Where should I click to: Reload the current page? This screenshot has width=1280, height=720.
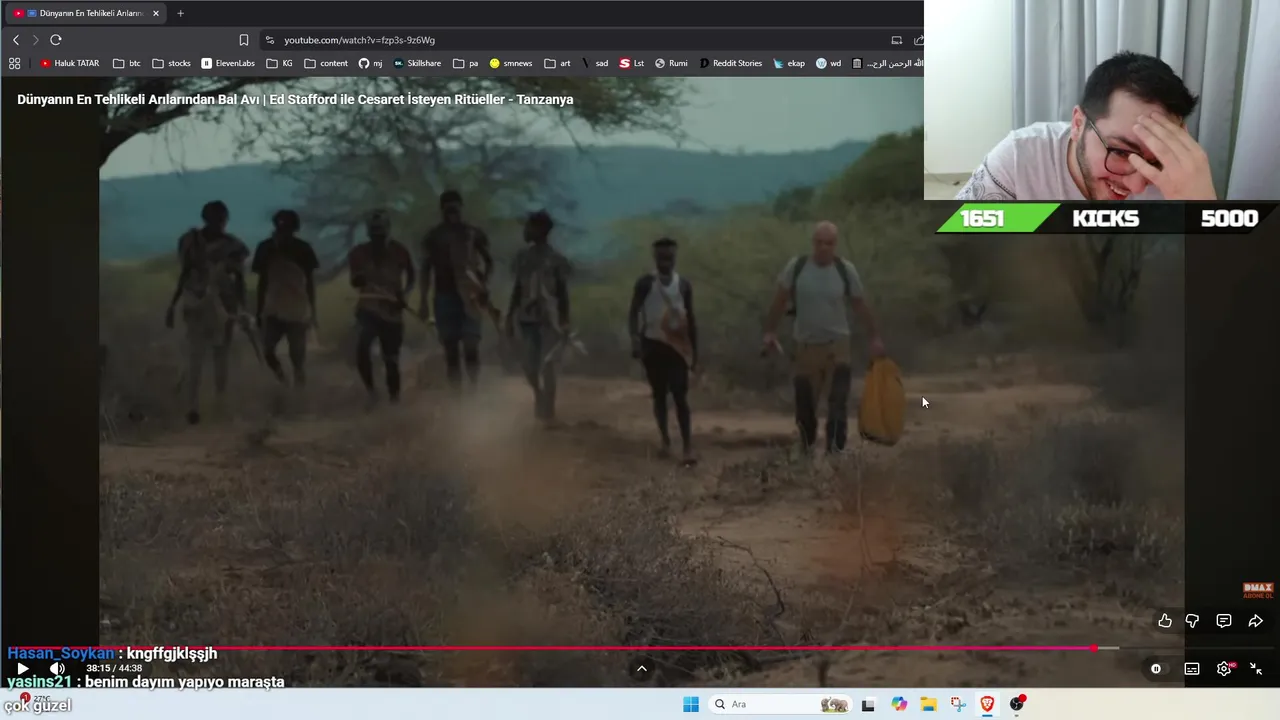pos(56,40)
